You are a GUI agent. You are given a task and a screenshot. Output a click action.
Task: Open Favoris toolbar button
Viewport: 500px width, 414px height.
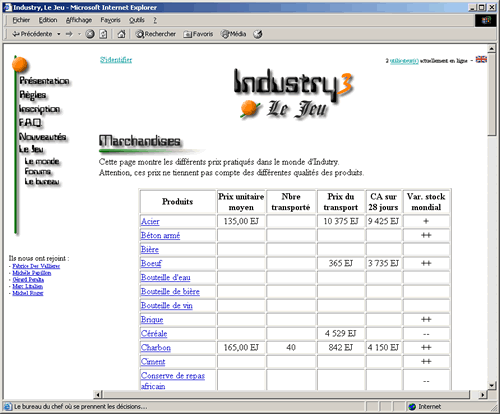click(x=198, y=34)
